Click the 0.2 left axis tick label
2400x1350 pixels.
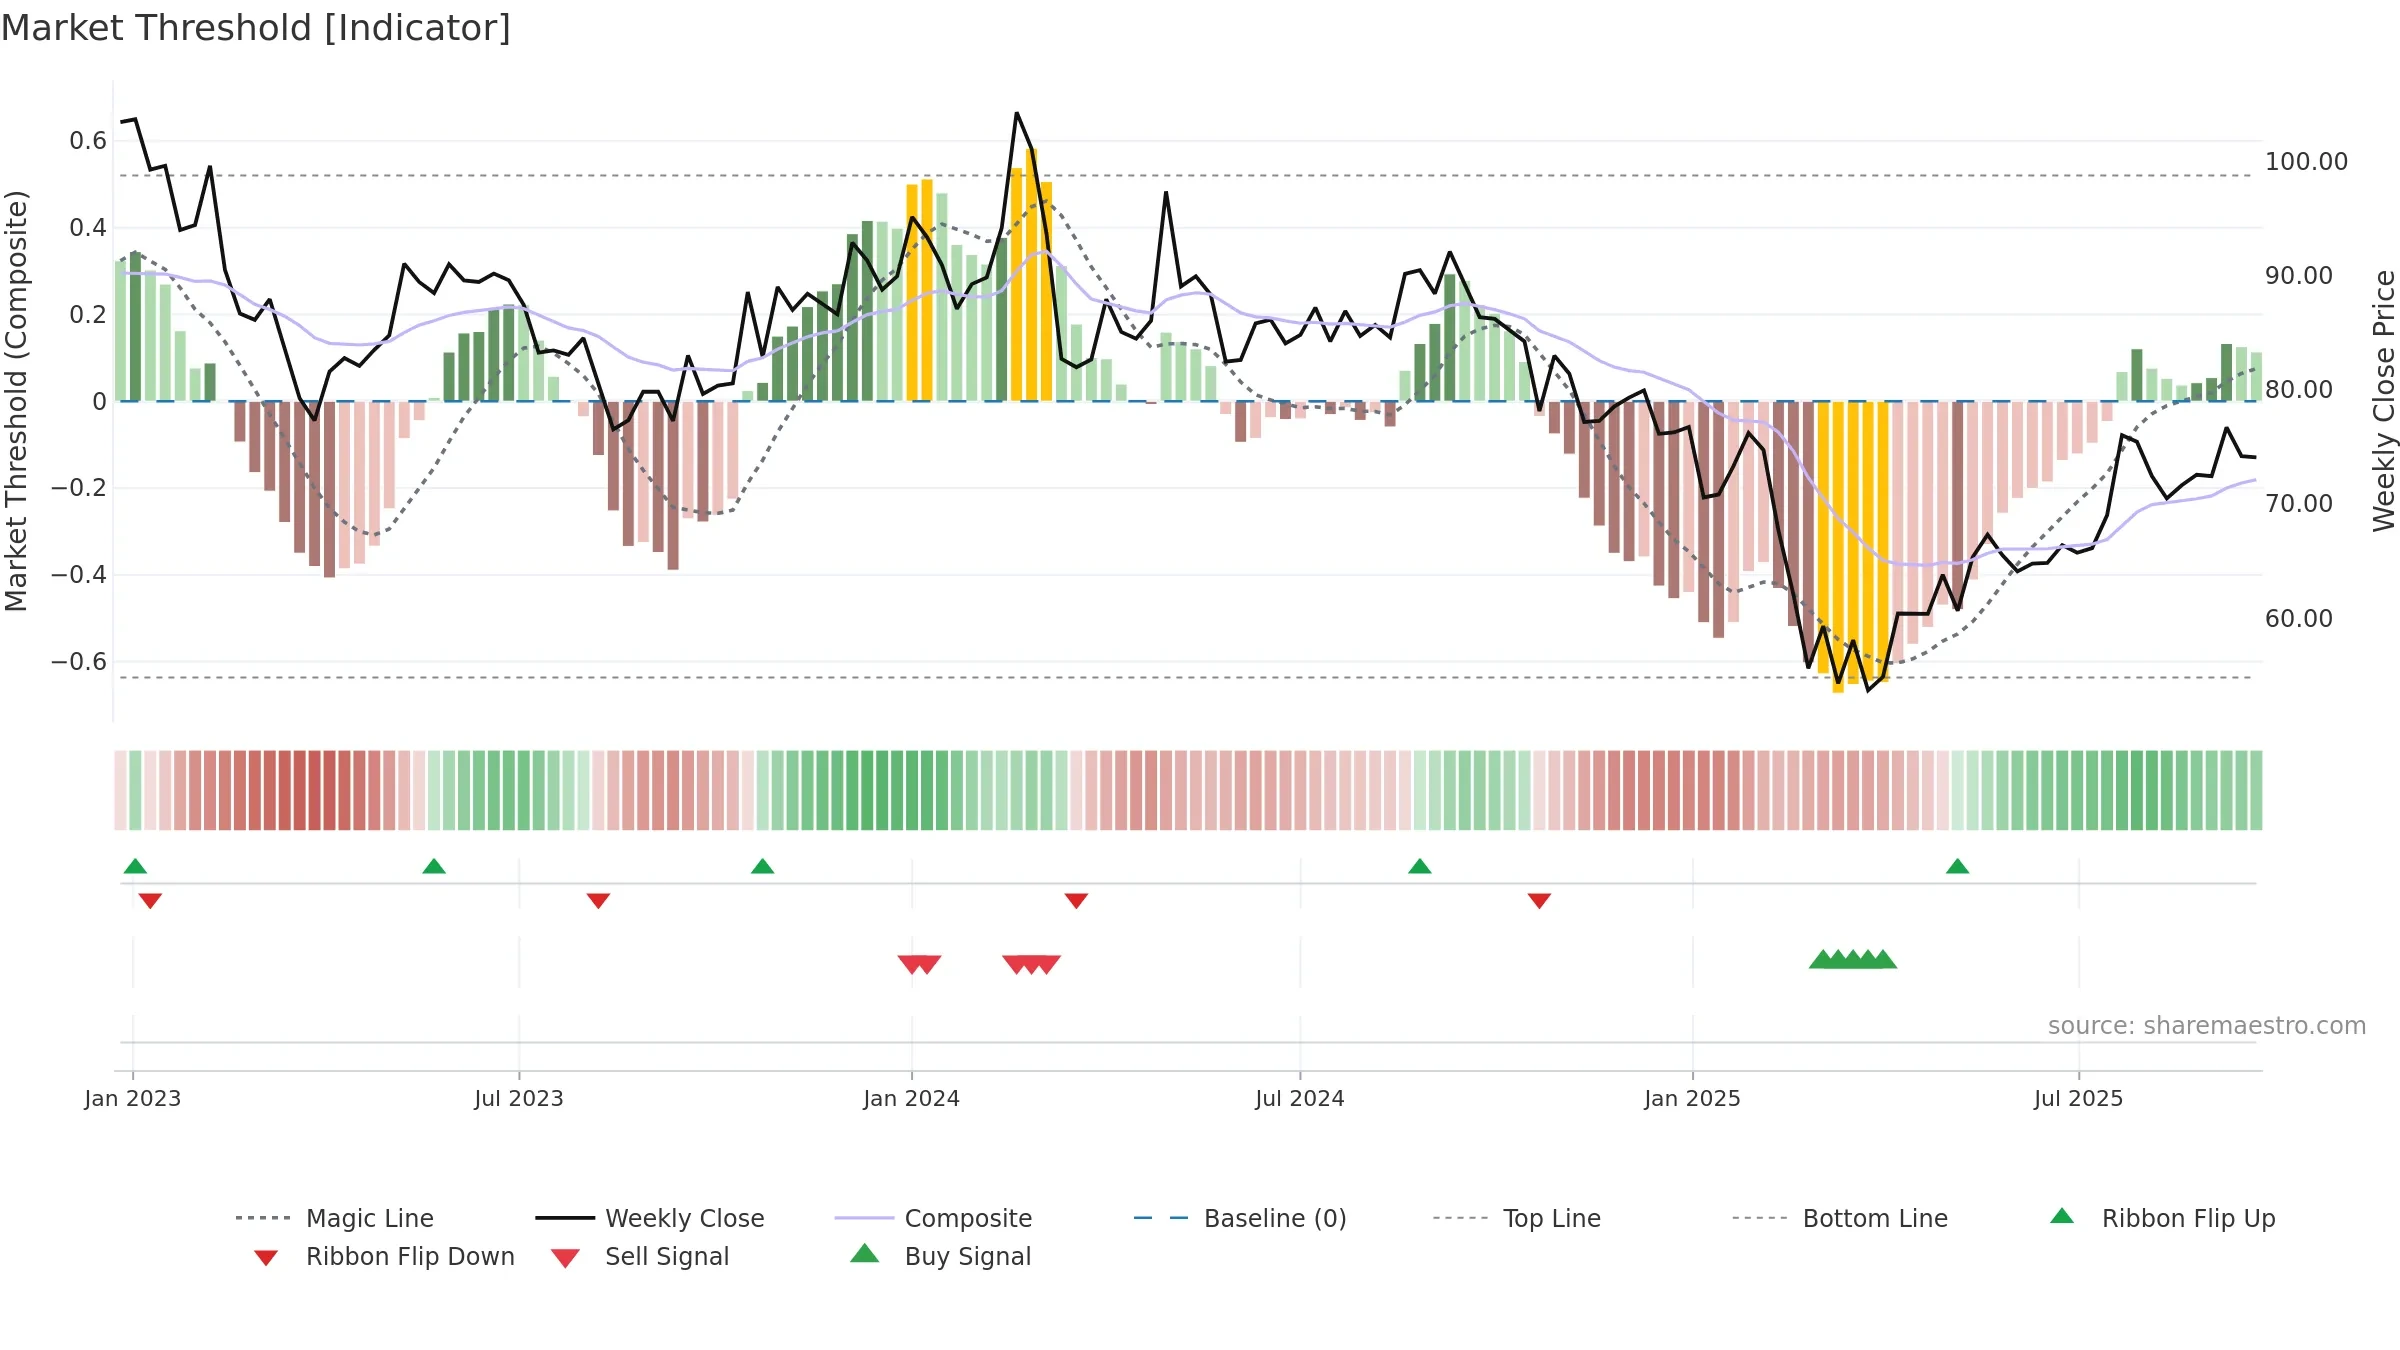(88, 315)
